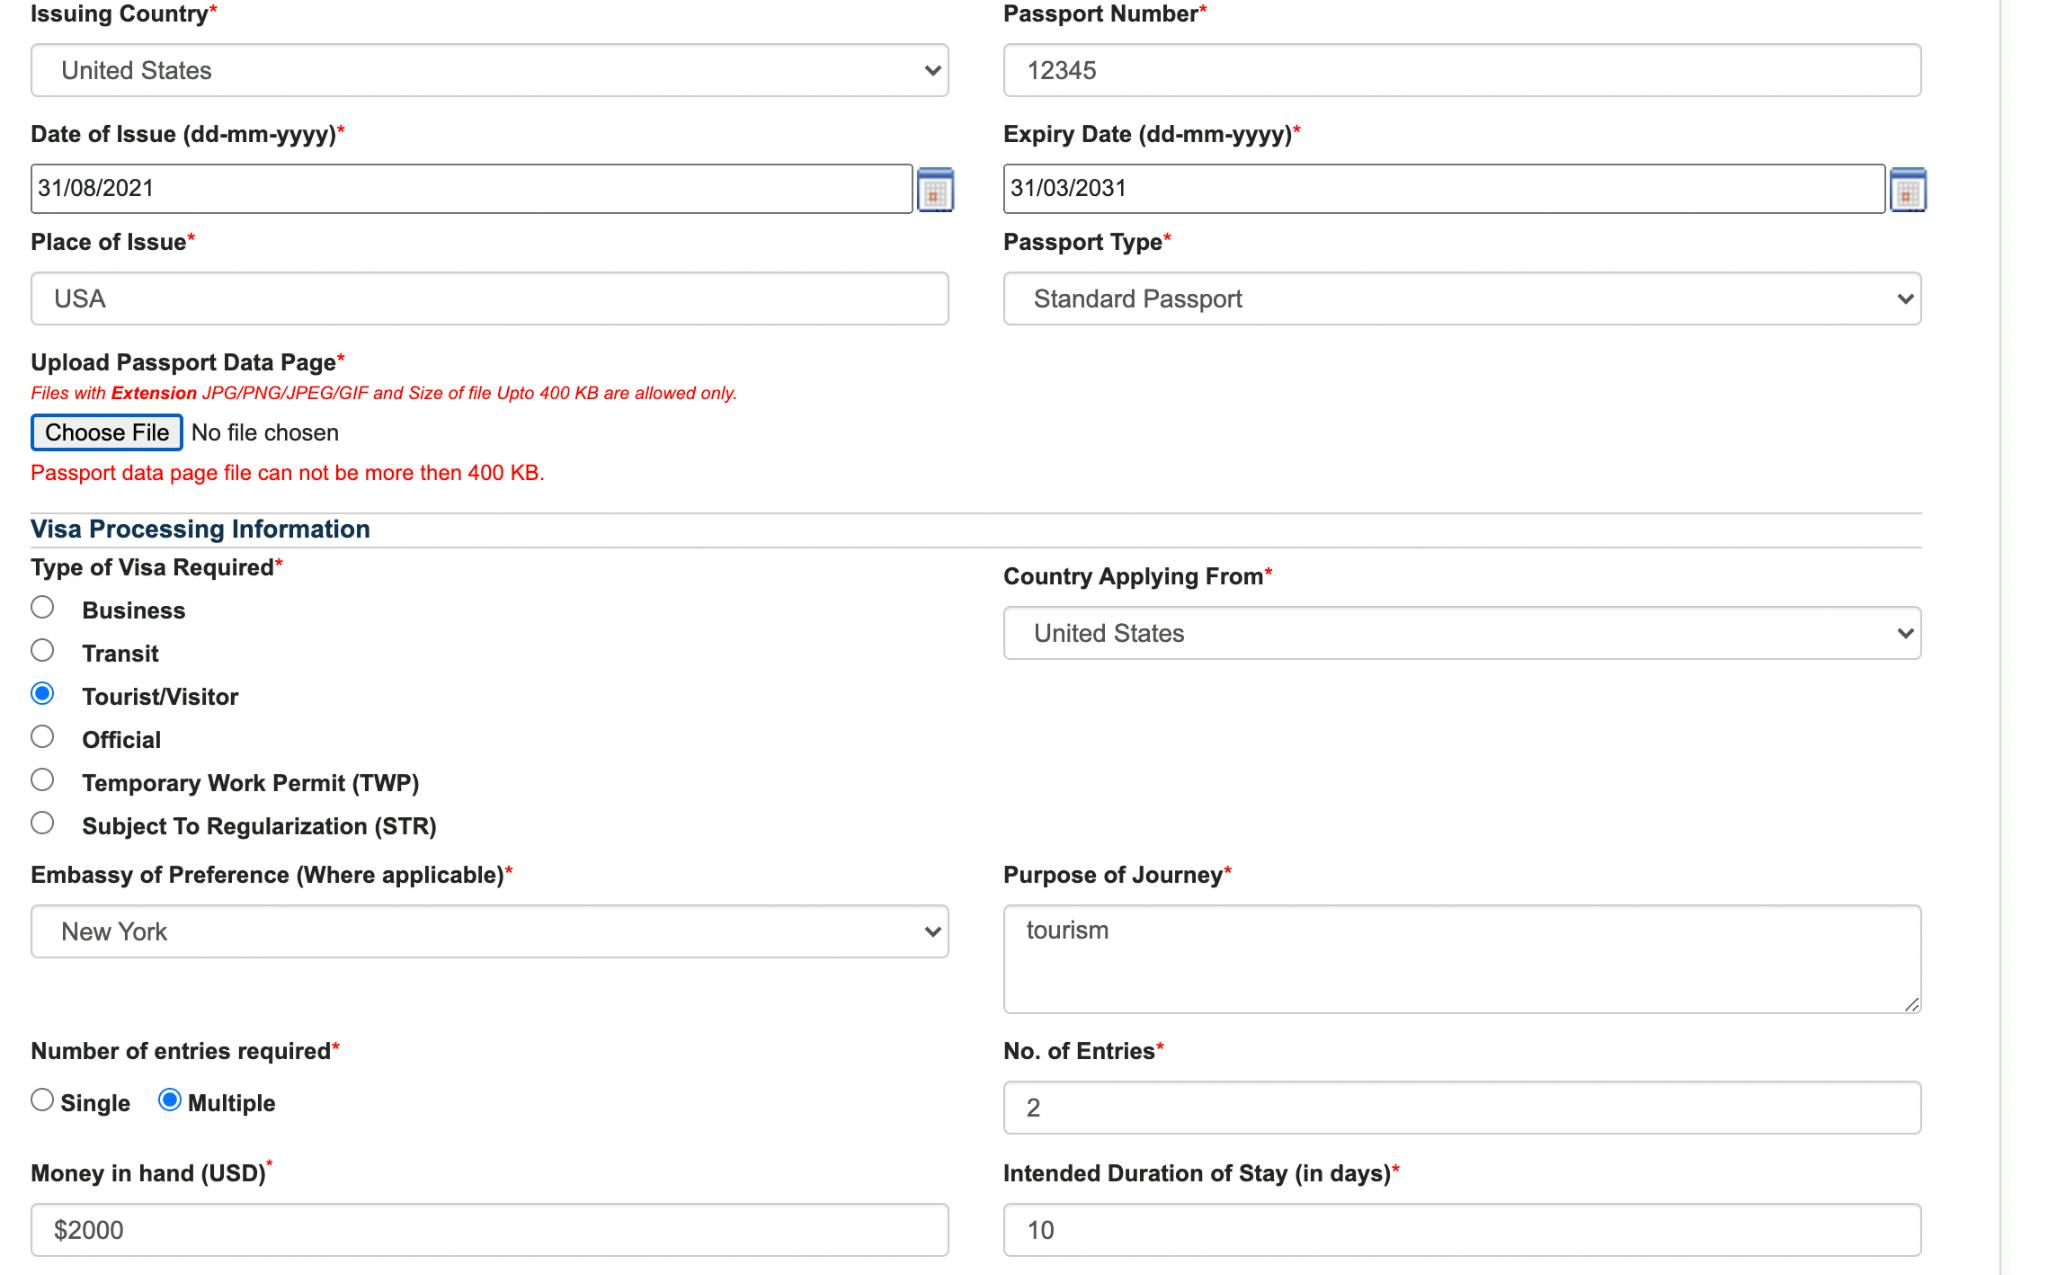Viewport: 2048px width, 1275px height.
Task: Click the Purpose of Journey text area
Action: pos(1459,956)
